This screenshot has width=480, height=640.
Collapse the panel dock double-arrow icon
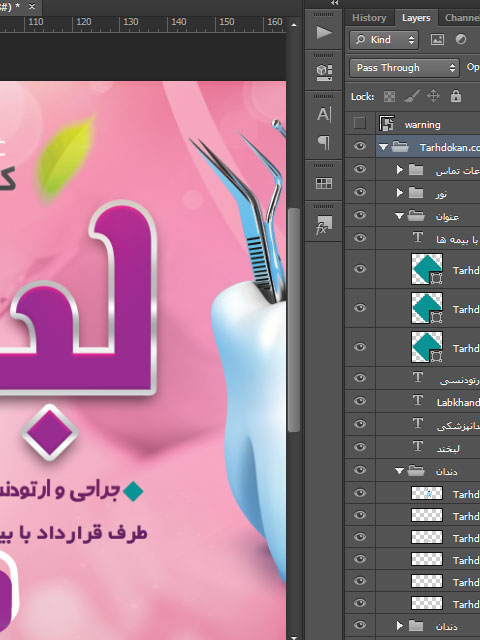click(x=335, y=3)
